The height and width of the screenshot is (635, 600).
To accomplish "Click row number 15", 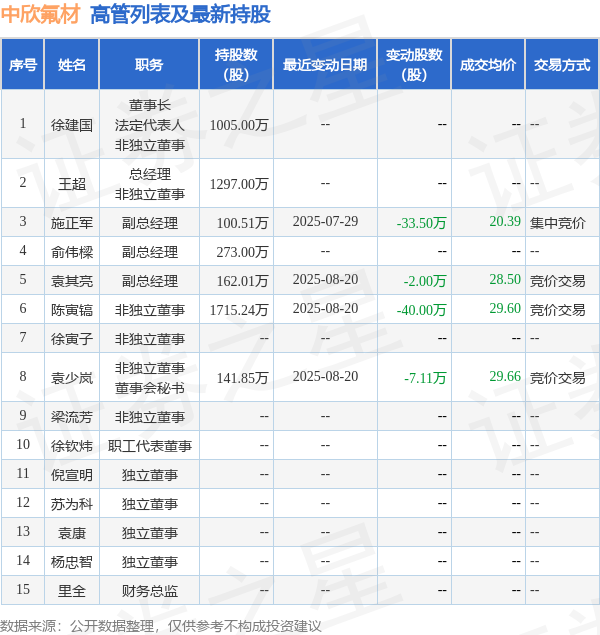I will 23,589.
